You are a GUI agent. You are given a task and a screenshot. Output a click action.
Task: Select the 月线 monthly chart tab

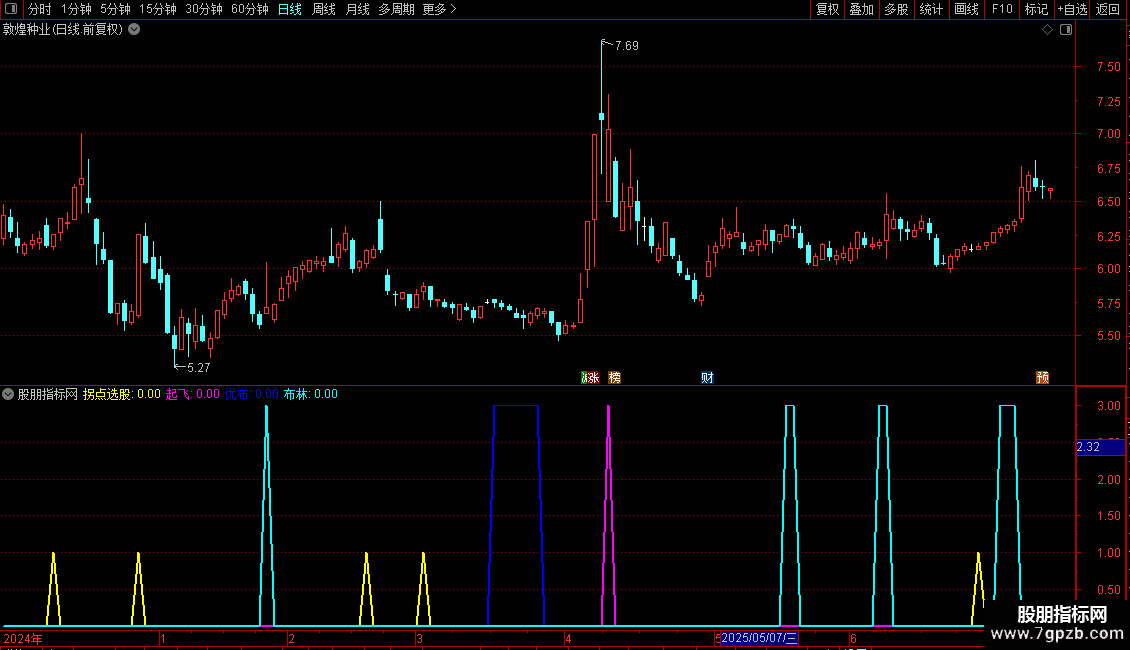pos(357,9)
